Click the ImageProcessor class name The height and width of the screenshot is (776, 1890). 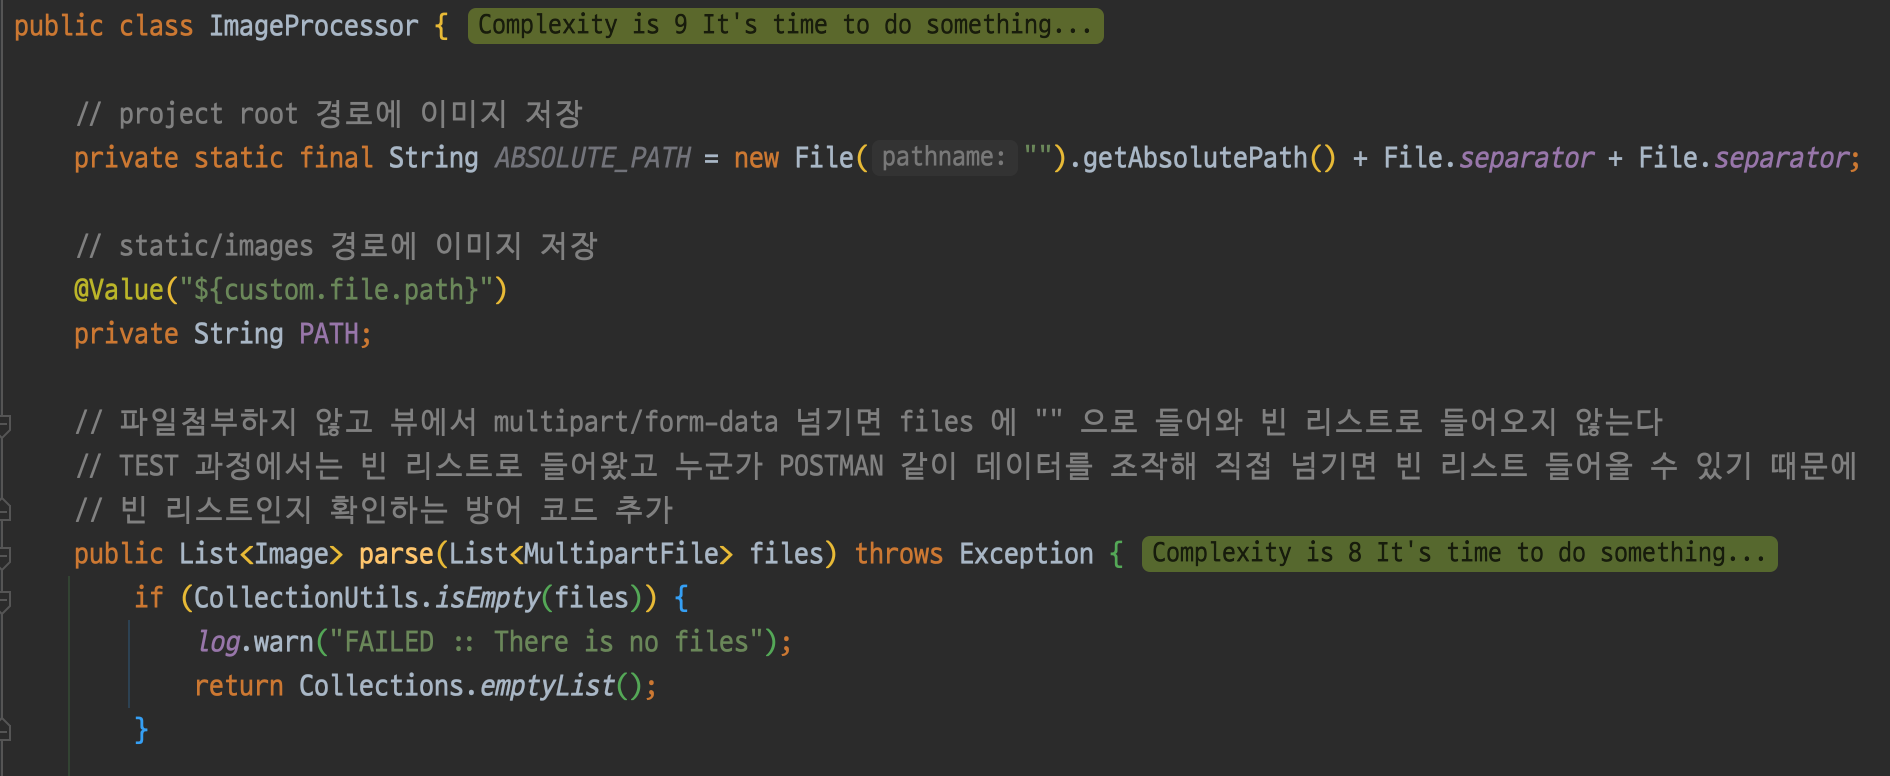tap(314, 26)
